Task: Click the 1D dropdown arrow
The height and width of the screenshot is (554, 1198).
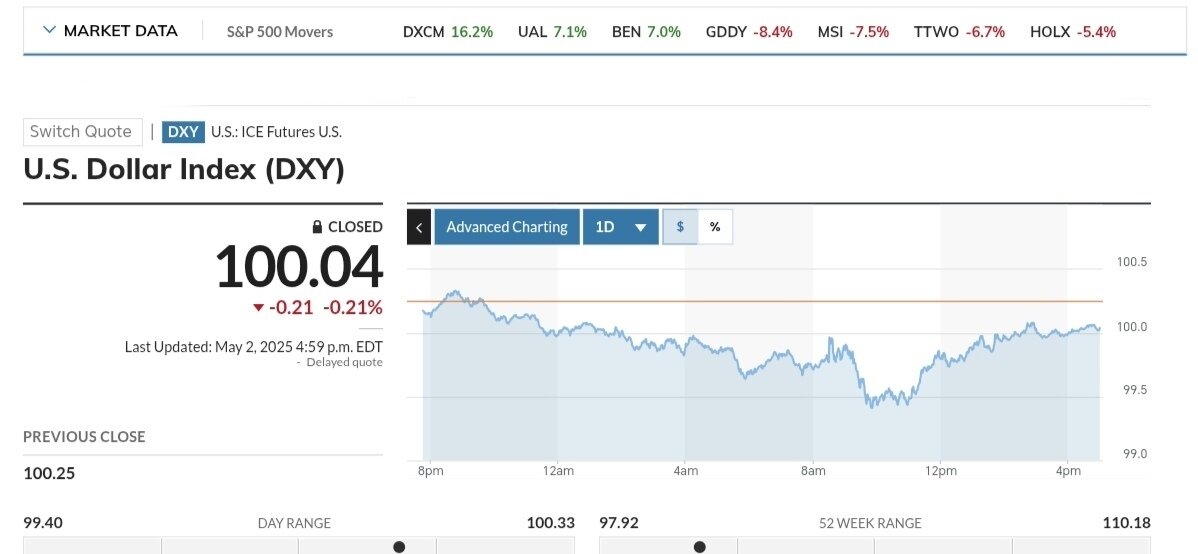Action: [x=641, y=228]
